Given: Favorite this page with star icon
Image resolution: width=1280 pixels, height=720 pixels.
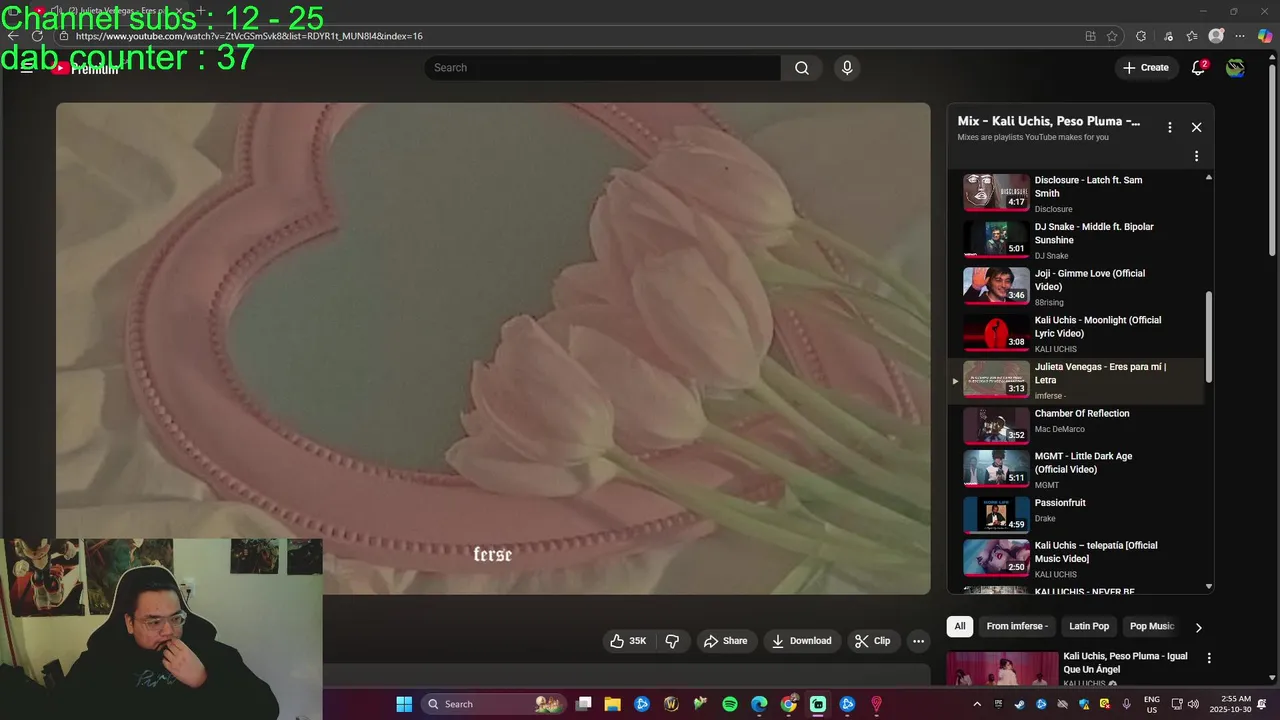Looking at the screenshot, I should 1112,36.
